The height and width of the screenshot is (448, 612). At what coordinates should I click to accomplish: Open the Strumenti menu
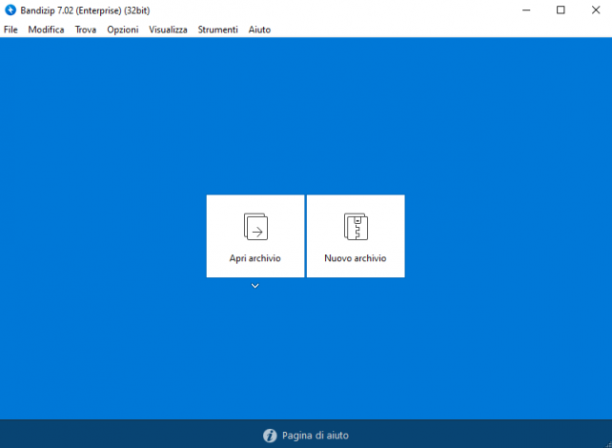(x=218, y=30)
